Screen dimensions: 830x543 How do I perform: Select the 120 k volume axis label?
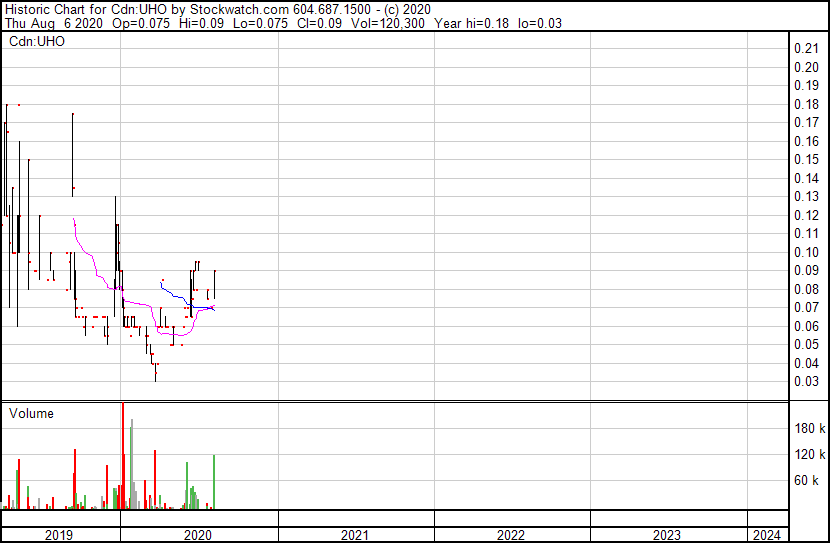[808, 454]
